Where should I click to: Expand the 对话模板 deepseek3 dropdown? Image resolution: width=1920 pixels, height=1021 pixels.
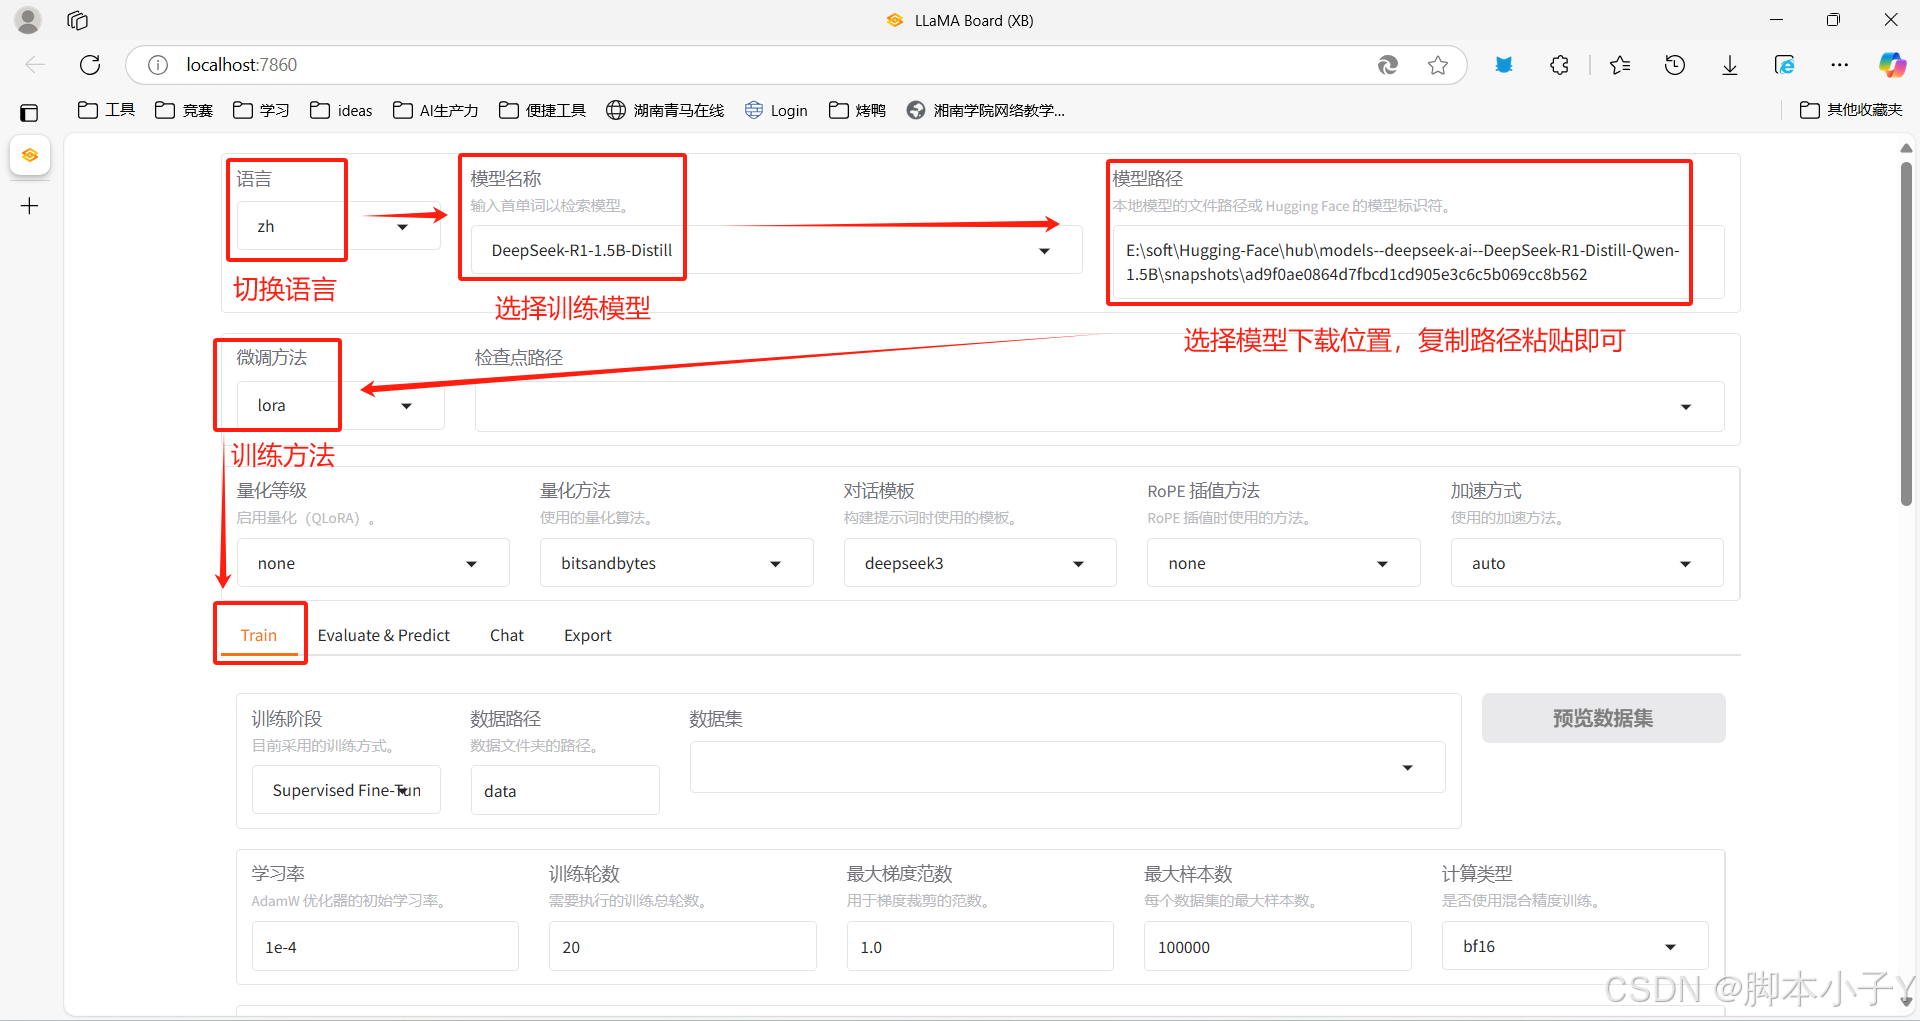coord(1078,564)
